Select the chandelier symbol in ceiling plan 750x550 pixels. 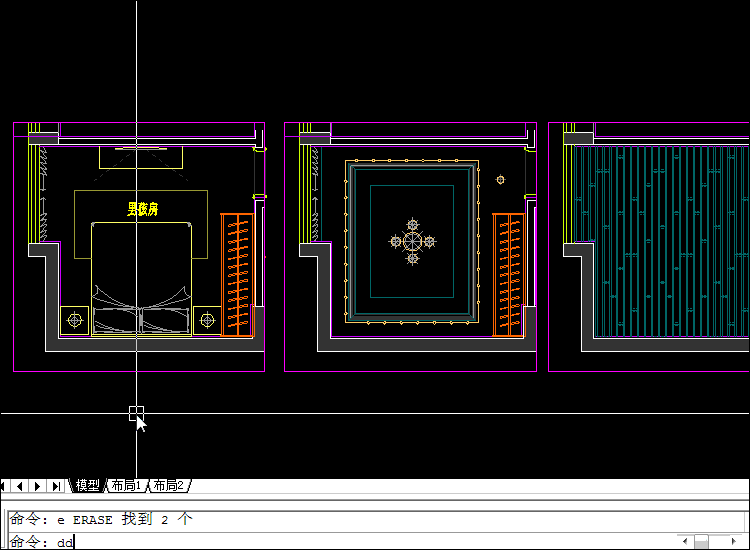click(412, 242)
